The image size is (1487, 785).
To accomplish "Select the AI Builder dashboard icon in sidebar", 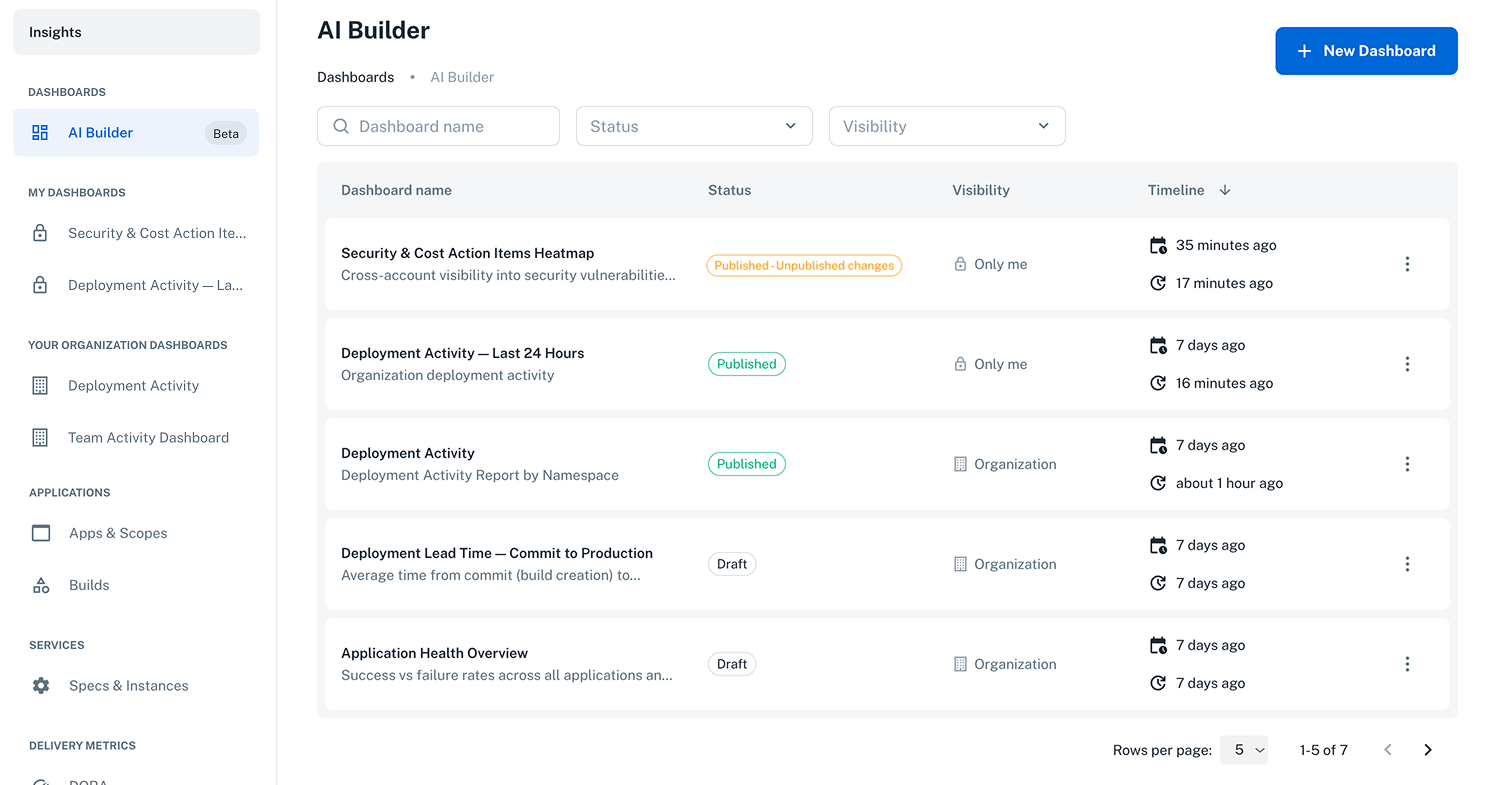I will [x=40, y=132].
